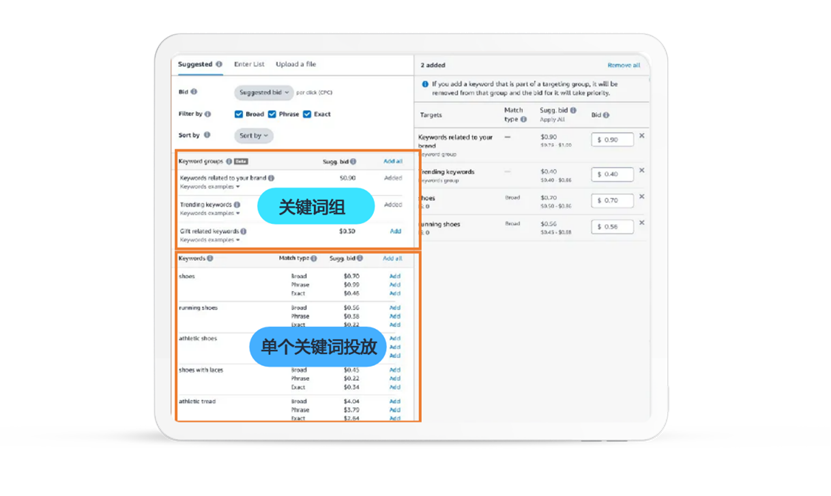831x496 pixels.
Task: Remove Trending keywords from added targets
Action: coord(642,171)
